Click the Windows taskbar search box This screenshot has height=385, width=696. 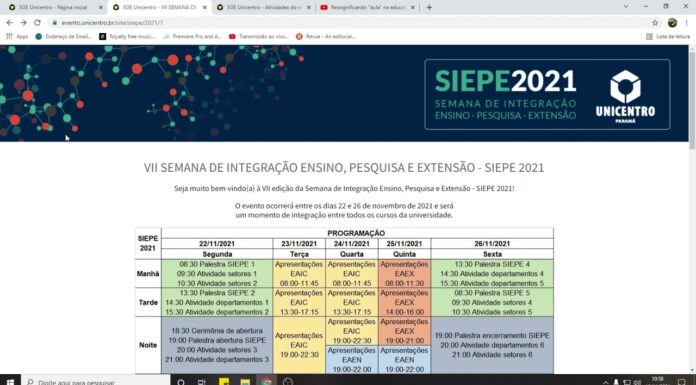pos(95,381)
